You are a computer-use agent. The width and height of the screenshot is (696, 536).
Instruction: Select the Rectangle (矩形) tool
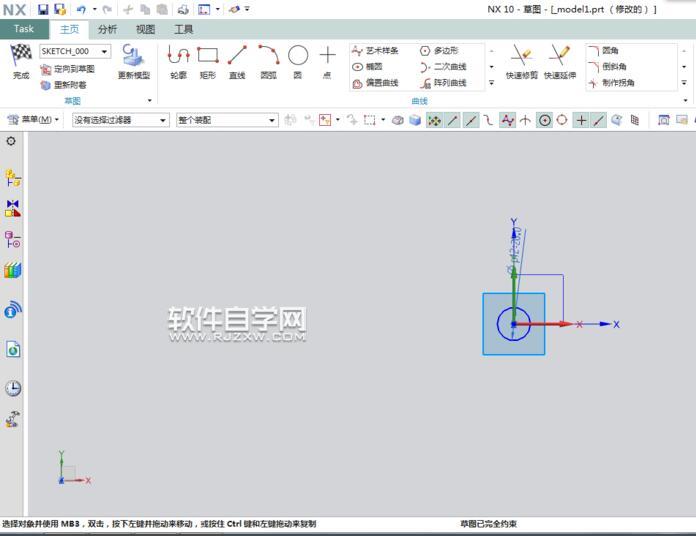[208, 62]
